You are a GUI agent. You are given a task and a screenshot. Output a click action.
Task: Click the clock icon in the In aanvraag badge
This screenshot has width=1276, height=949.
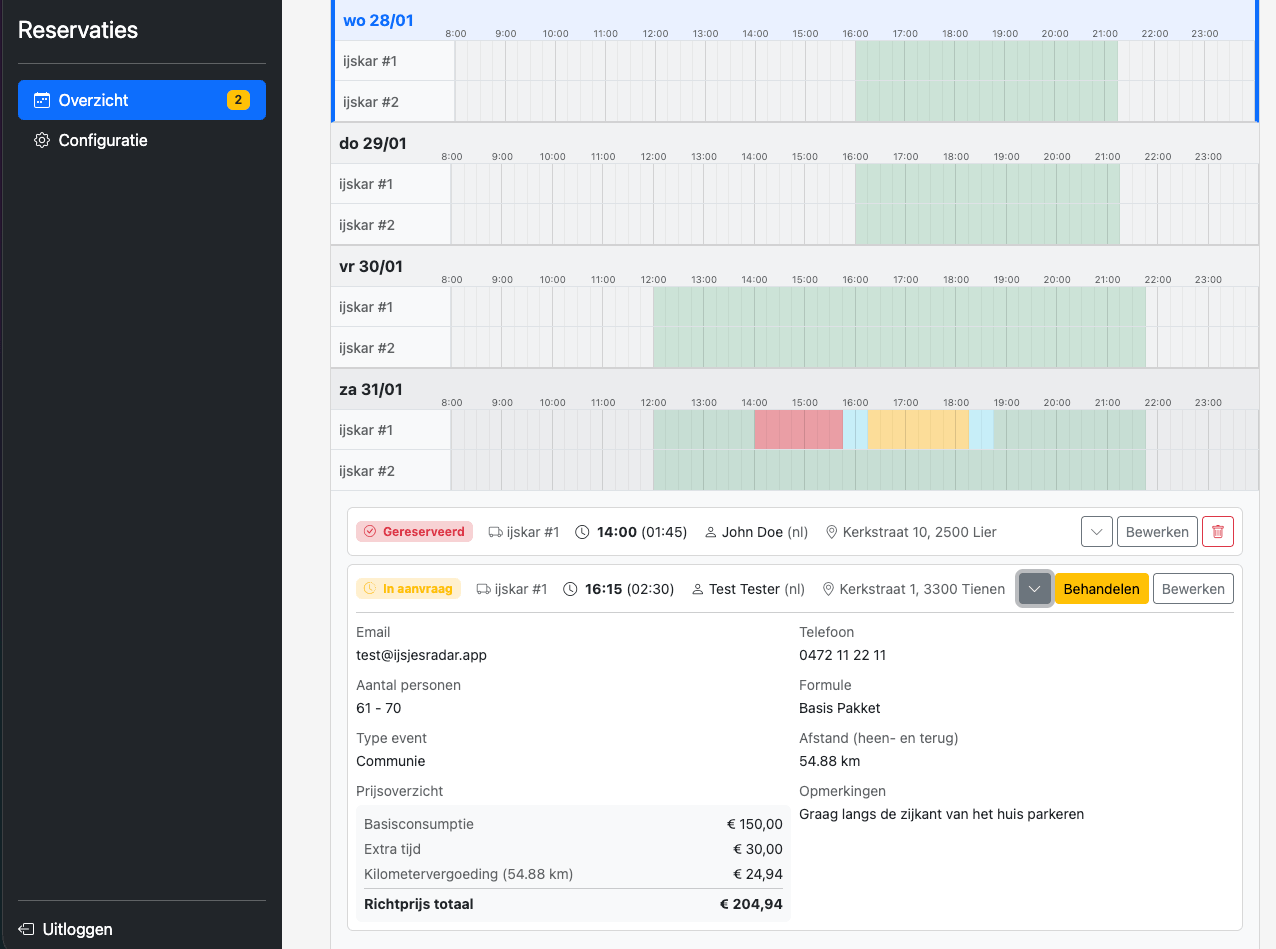[370, 589]
